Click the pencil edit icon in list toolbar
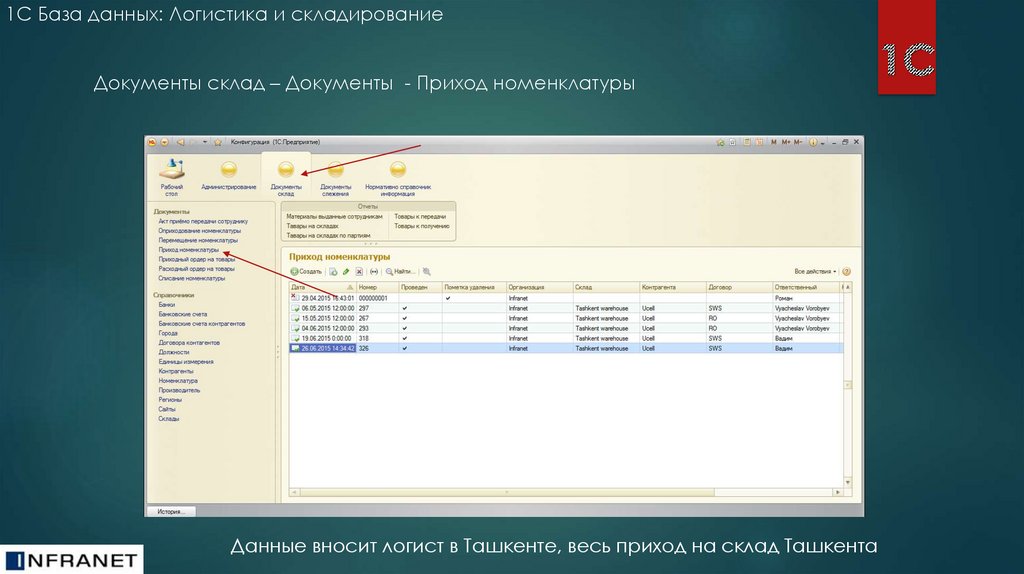Screen dimensions: 1024x574 click(x=346, y=271)
